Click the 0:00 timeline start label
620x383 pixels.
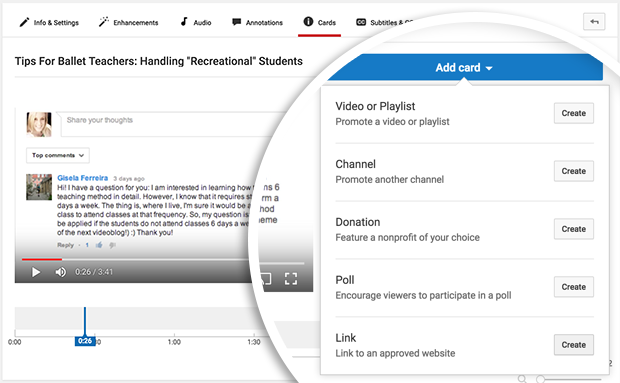point(15,342)
